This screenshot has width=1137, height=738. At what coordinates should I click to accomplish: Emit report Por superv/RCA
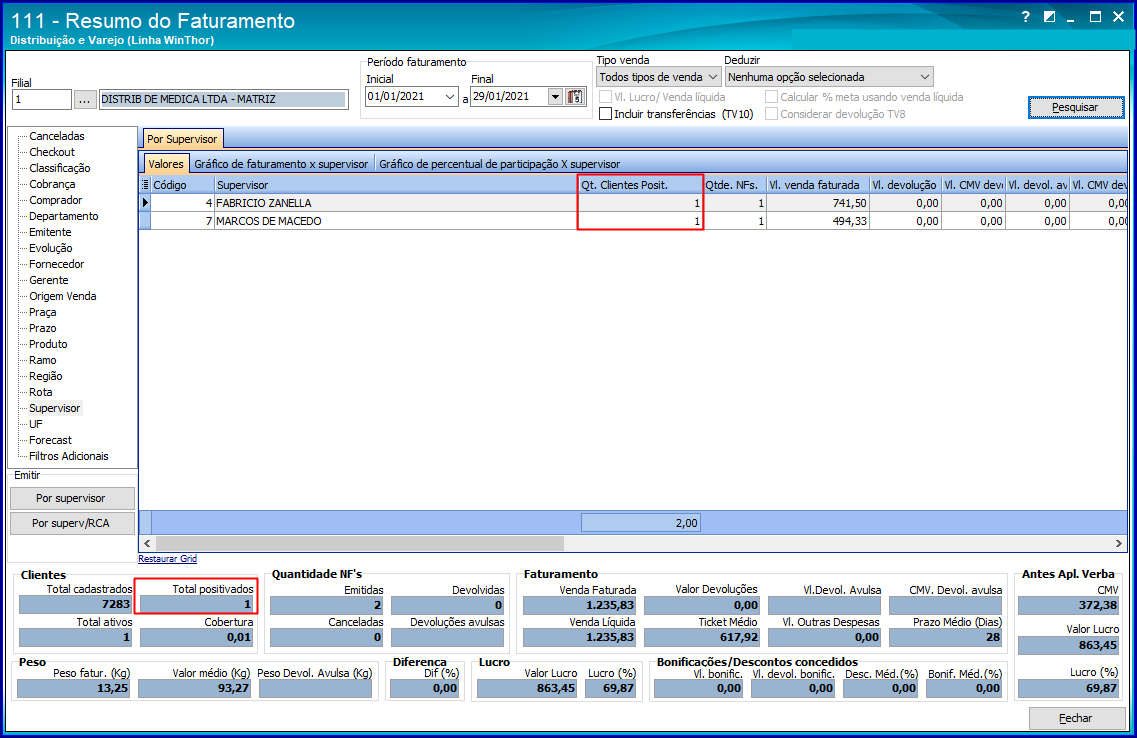point(72,523)
